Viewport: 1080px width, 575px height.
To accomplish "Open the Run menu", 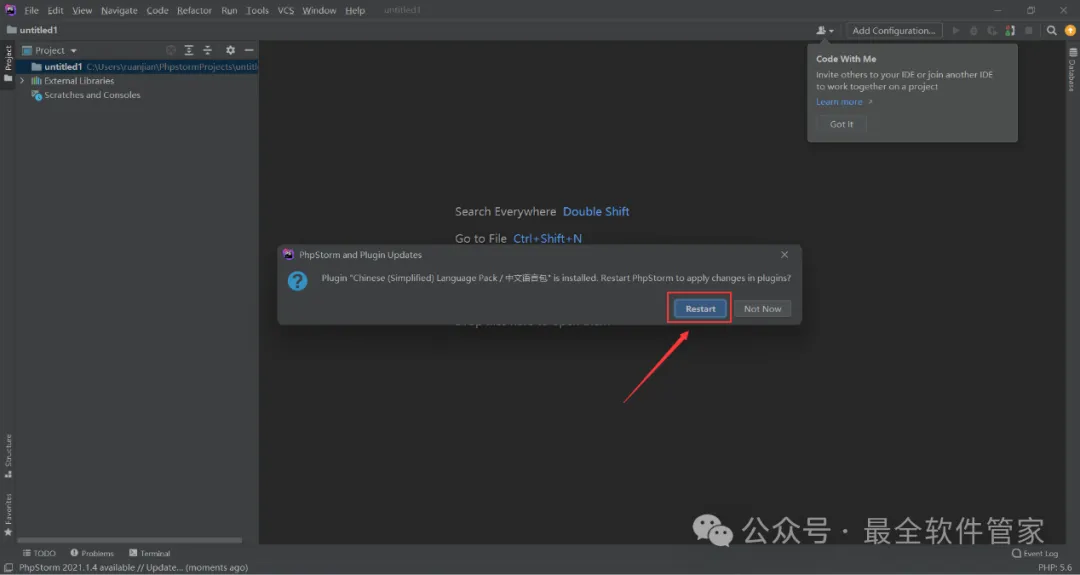I will pos(229,10).
